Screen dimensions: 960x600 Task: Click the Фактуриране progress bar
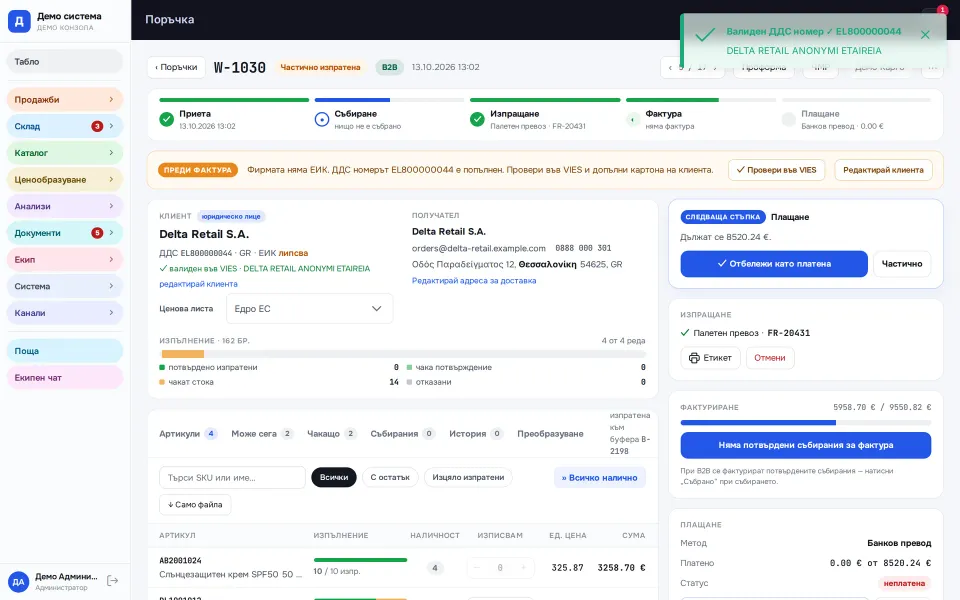806,422
